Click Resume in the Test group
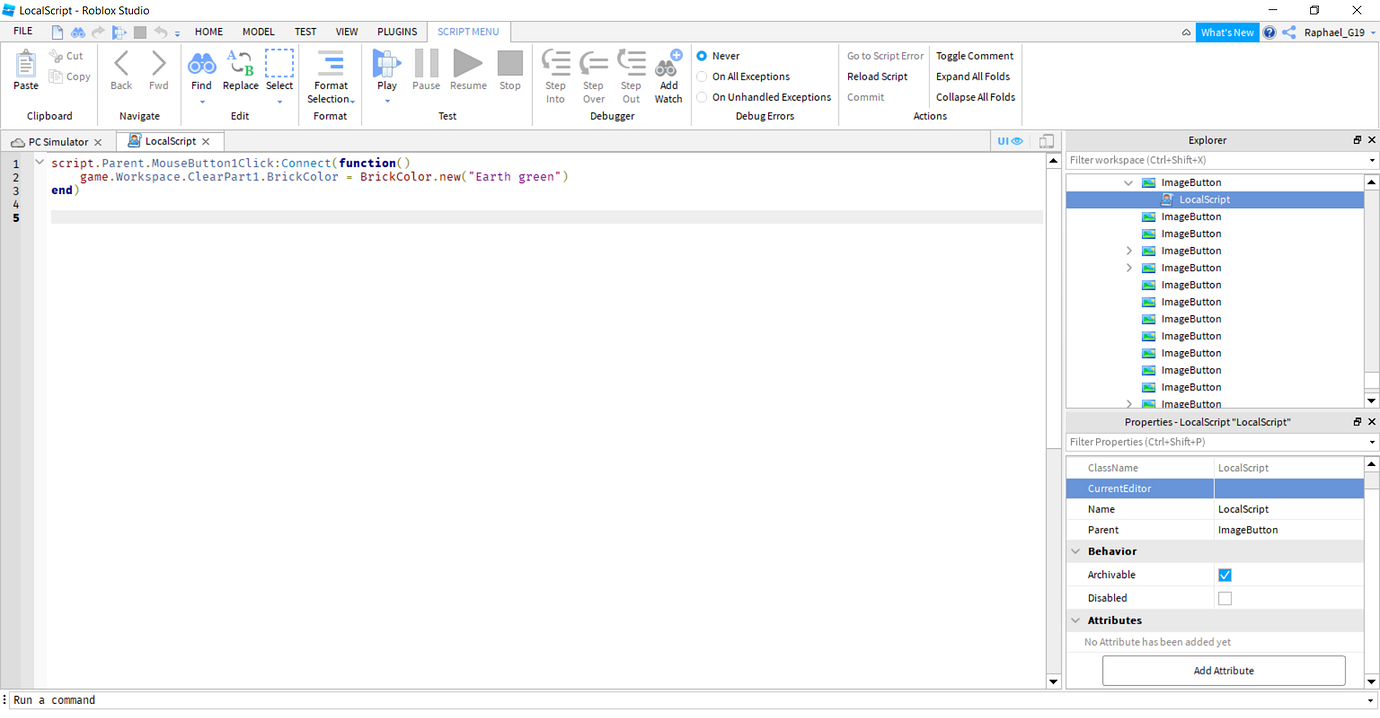1380x718 pixels. pyautogui.click(x=468, y=63)
